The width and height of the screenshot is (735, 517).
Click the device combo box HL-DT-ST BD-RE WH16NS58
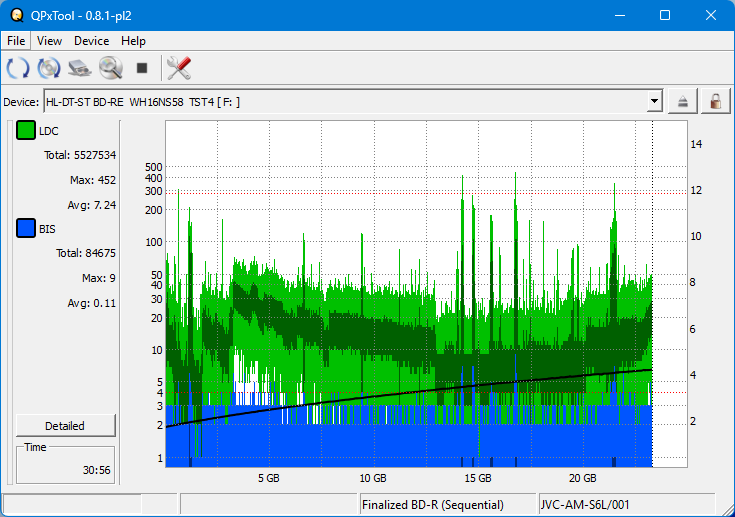(353, 101)
